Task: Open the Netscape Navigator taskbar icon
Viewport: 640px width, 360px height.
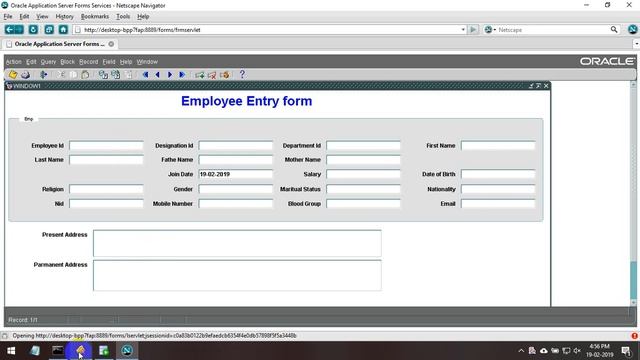Action: pos(127,350)
